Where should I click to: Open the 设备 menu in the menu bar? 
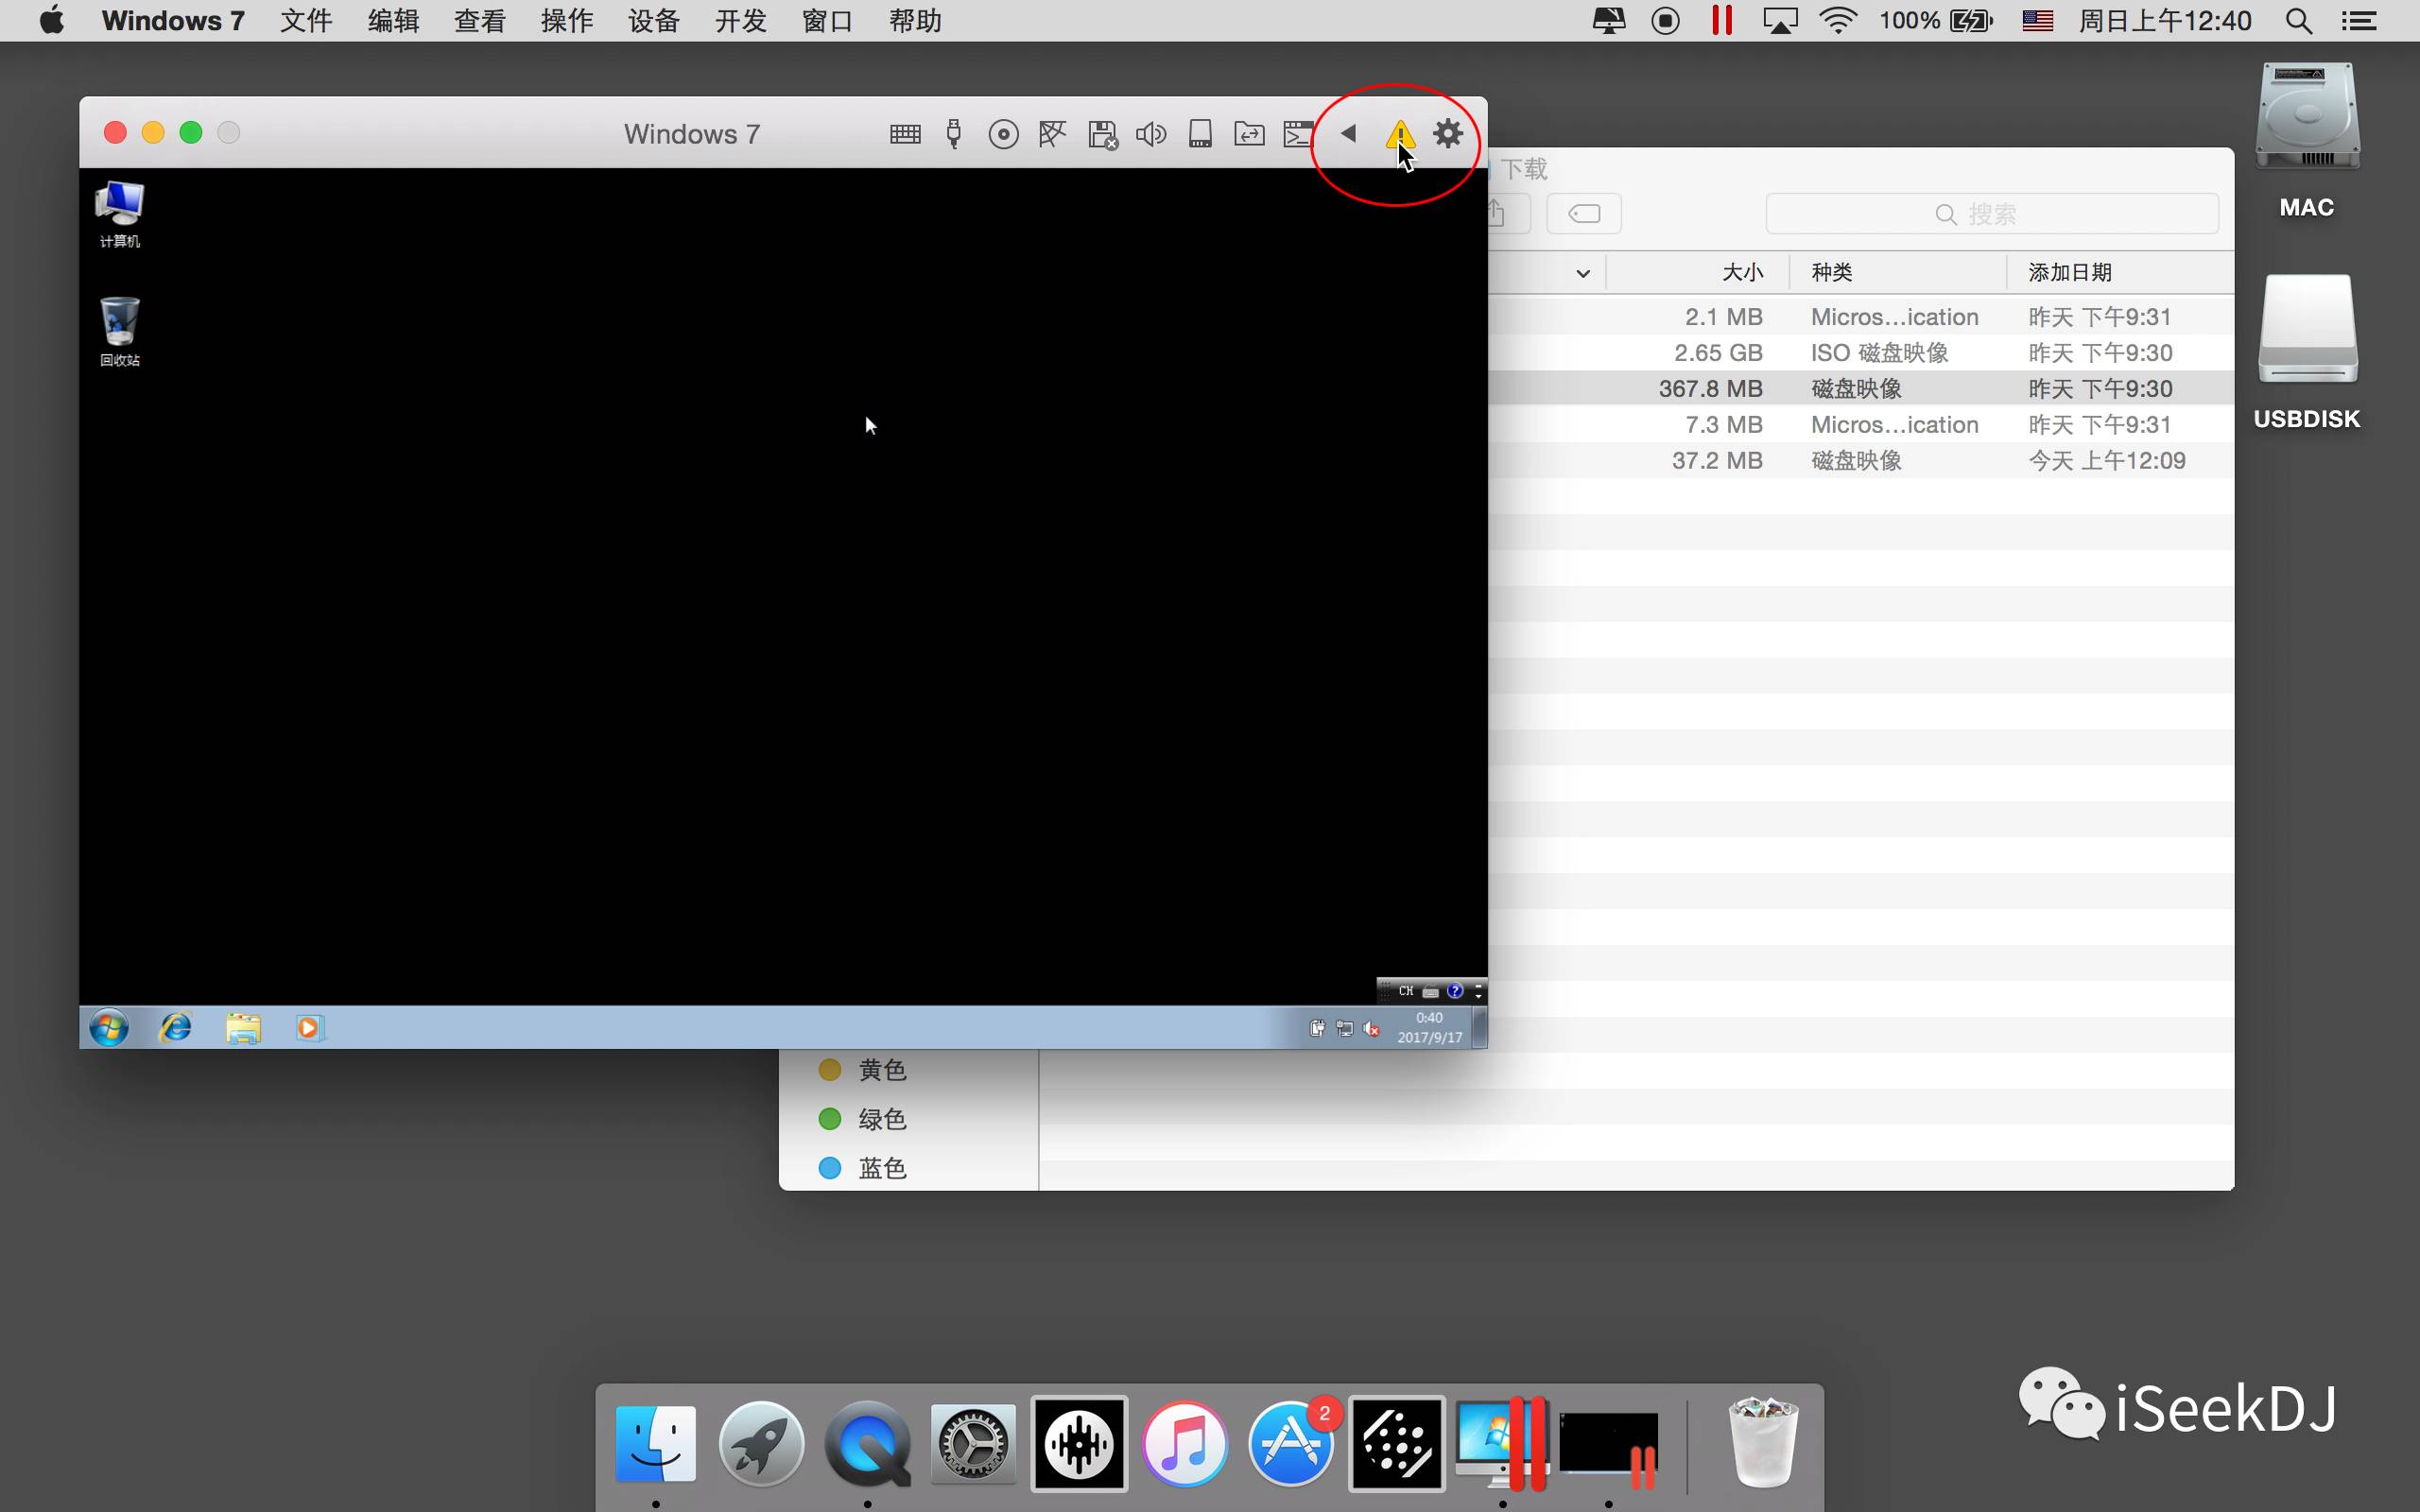point(653,21)
